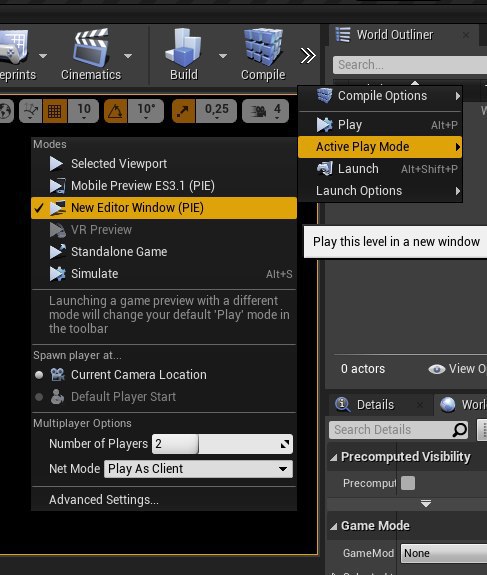487x575 pixels.
Task: Expand Build options dropdown arrow
Action: pyautogui.click(x=223, y=56)
